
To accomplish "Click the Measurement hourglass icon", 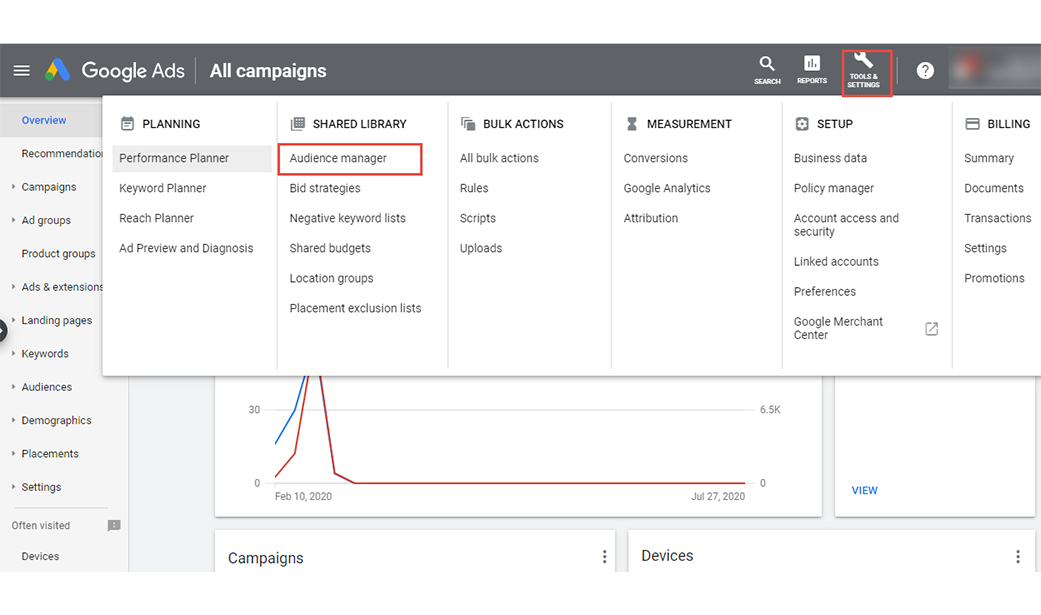I will pos(632,124).
